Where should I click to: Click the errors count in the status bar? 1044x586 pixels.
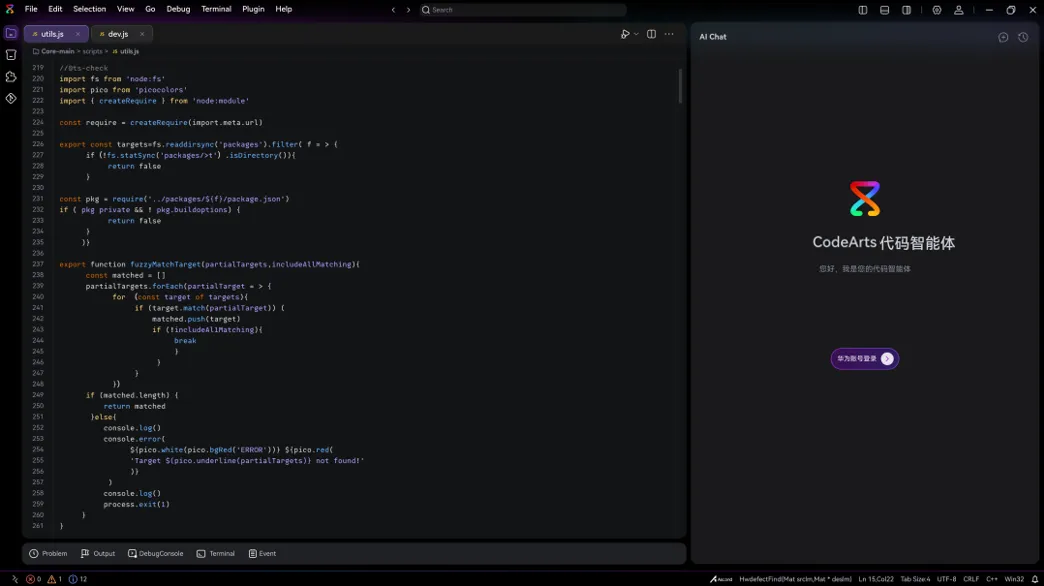click(33, 579)
